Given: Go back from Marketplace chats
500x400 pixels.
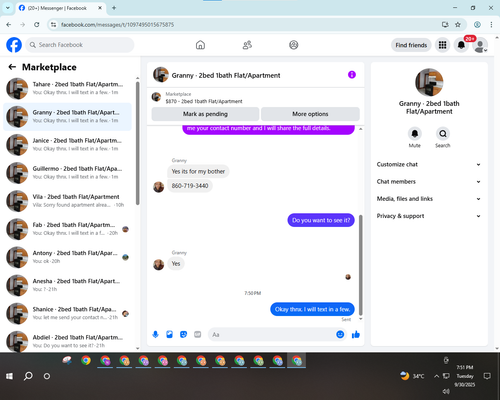Looking at the screenshot, I should pyautogui.click(x=12, y=67).
